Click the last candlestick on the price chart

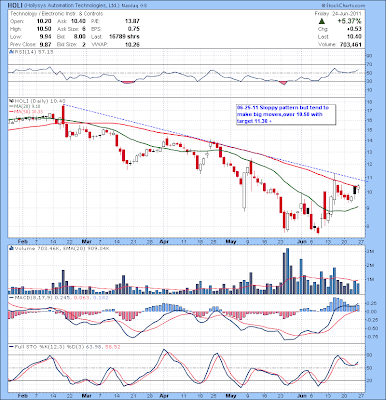click(358, 188)
